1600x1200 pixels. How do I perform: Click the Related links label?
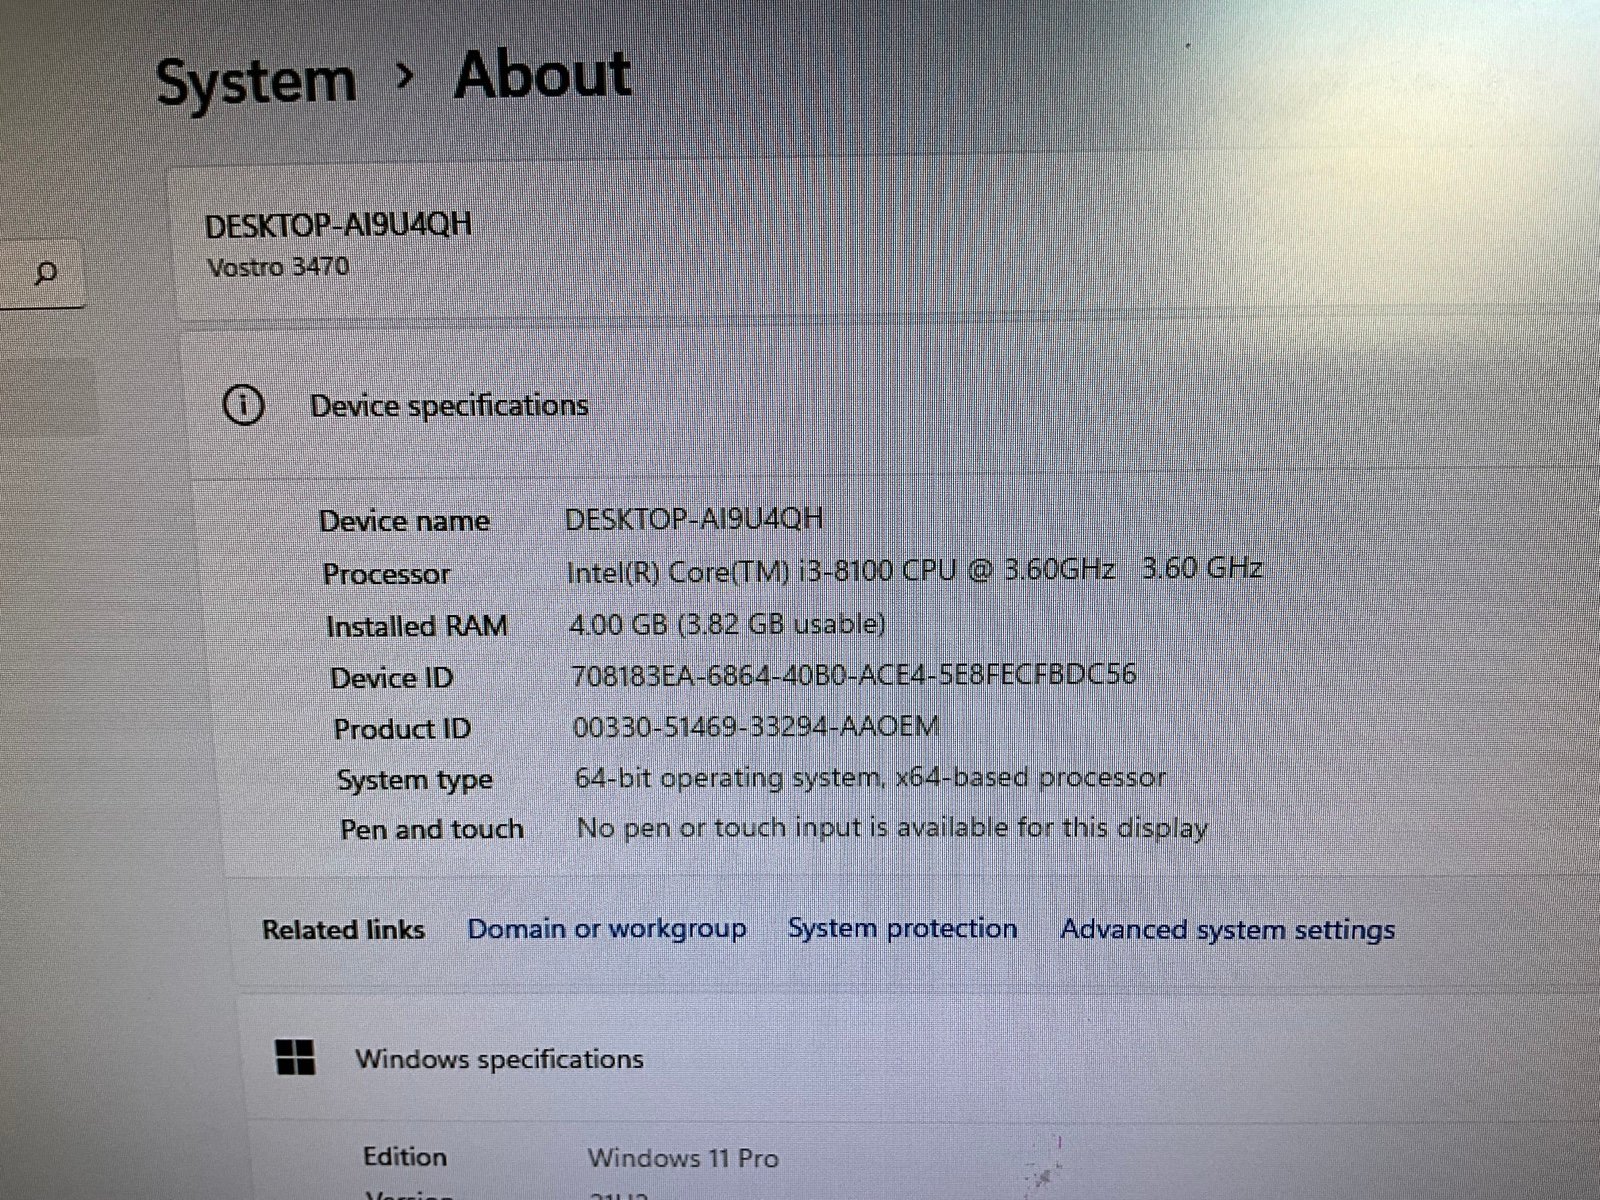coord(343,930)
